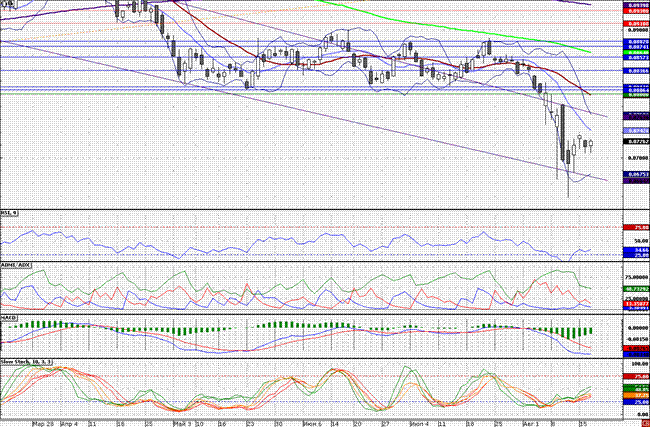
Task: Click the black current price label 0.07792
Action: 636,141
